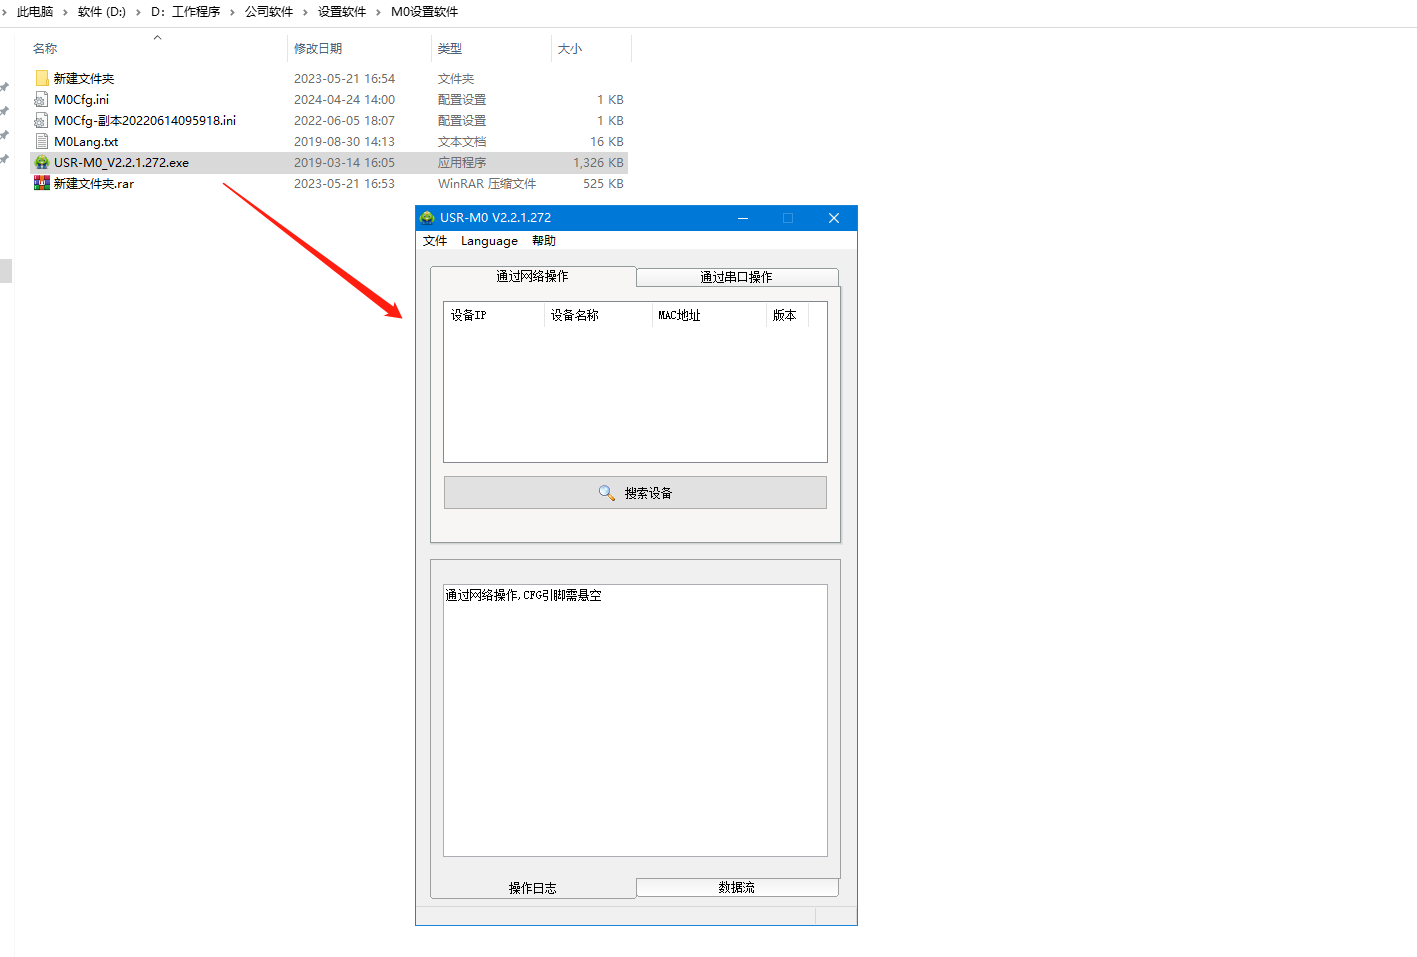Sort files by 修改日期 column
Viewport: 1417px width, 957px height.
coord(318,48)
